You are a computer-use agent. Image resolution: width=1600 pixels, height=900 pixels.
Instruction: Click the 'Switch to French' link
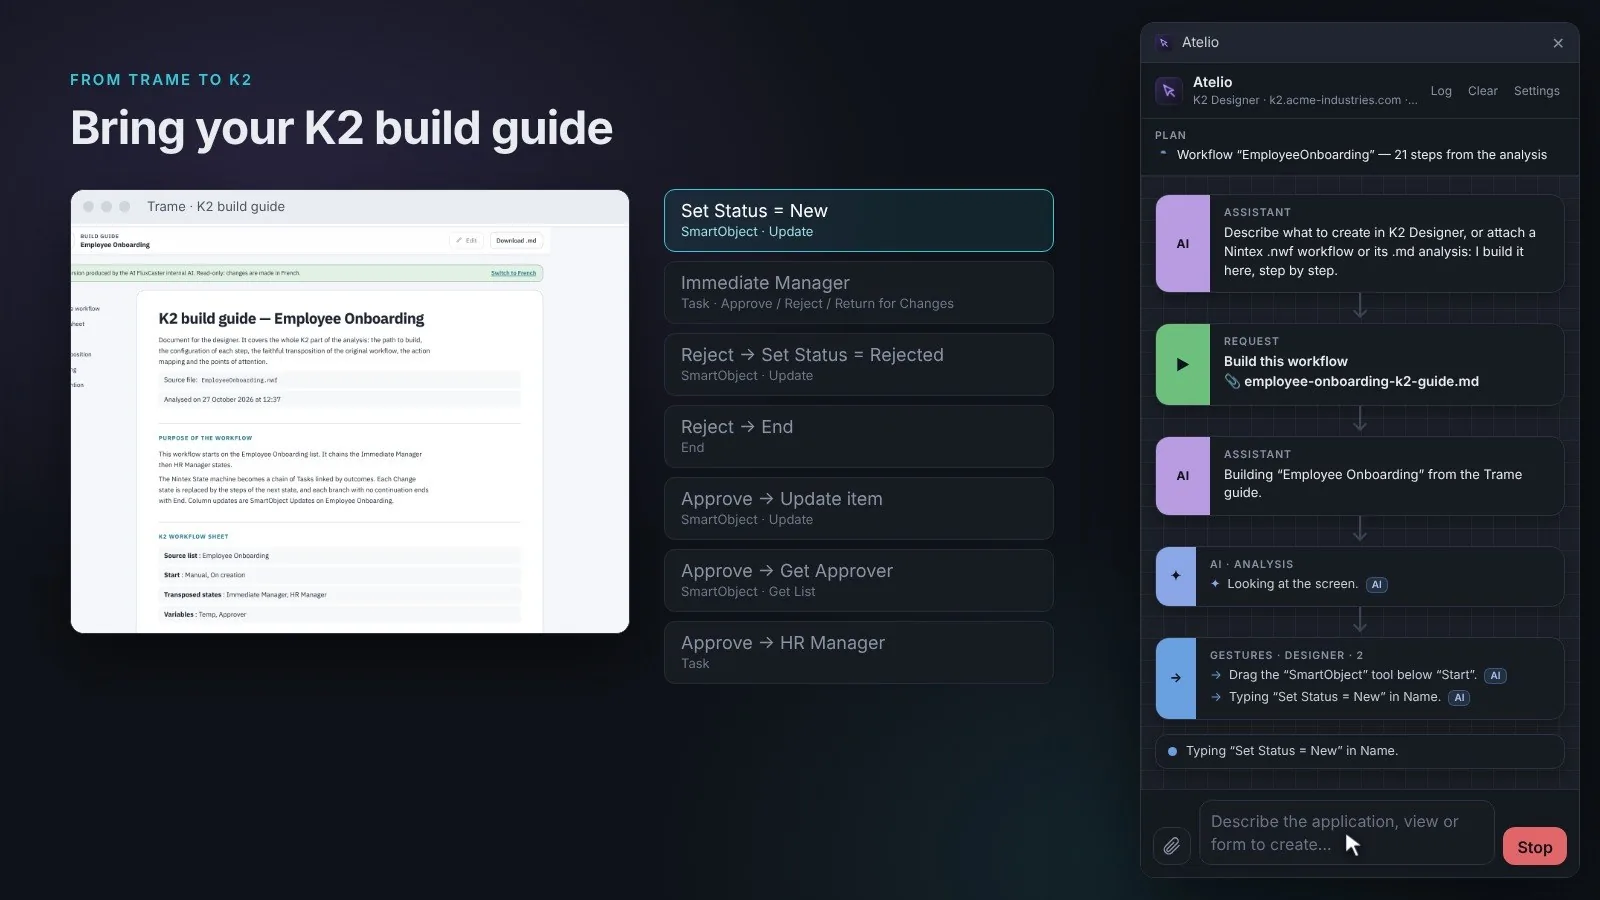[x=513, y=273]
